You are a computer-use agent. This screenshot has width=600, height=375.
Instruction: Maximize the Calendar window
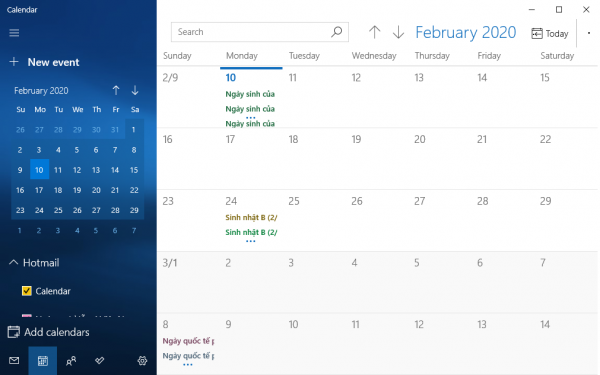click(x=559, y=10)
